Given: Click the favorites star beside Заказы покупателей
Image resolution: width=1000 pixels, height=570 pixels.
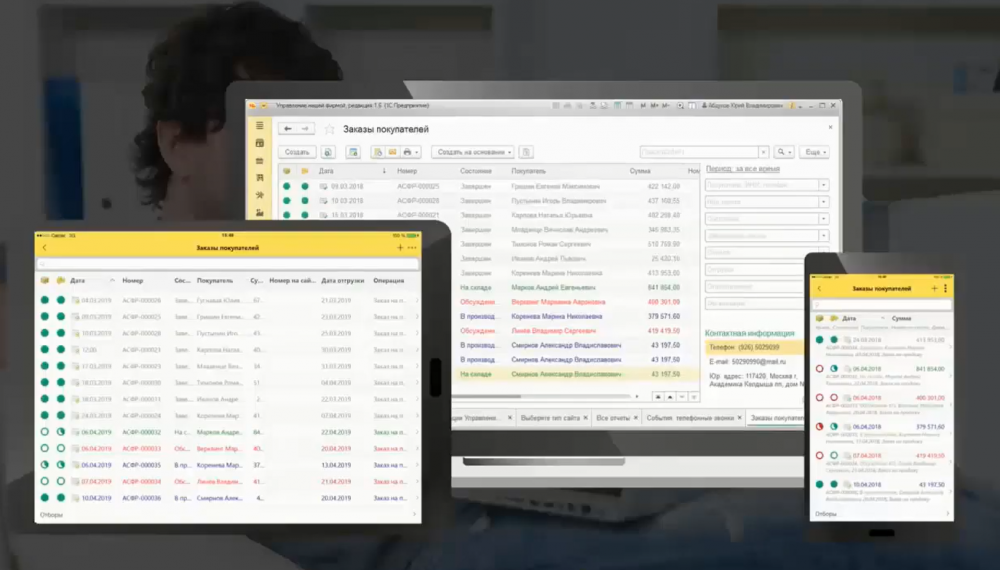Looking at the screenshot, I should coord(329,129).
